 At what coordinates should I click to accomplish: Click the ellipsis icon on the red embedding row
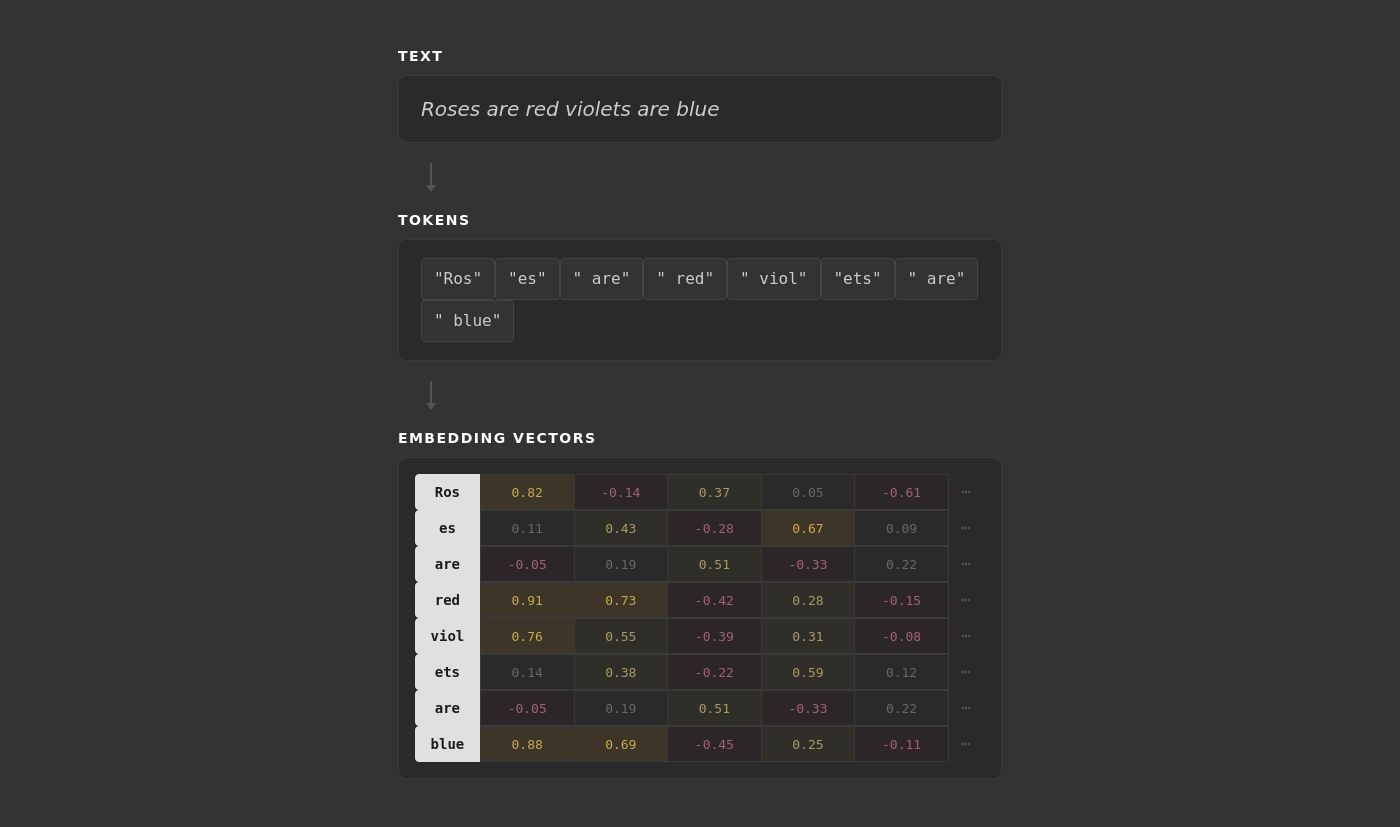pos(966,600)
